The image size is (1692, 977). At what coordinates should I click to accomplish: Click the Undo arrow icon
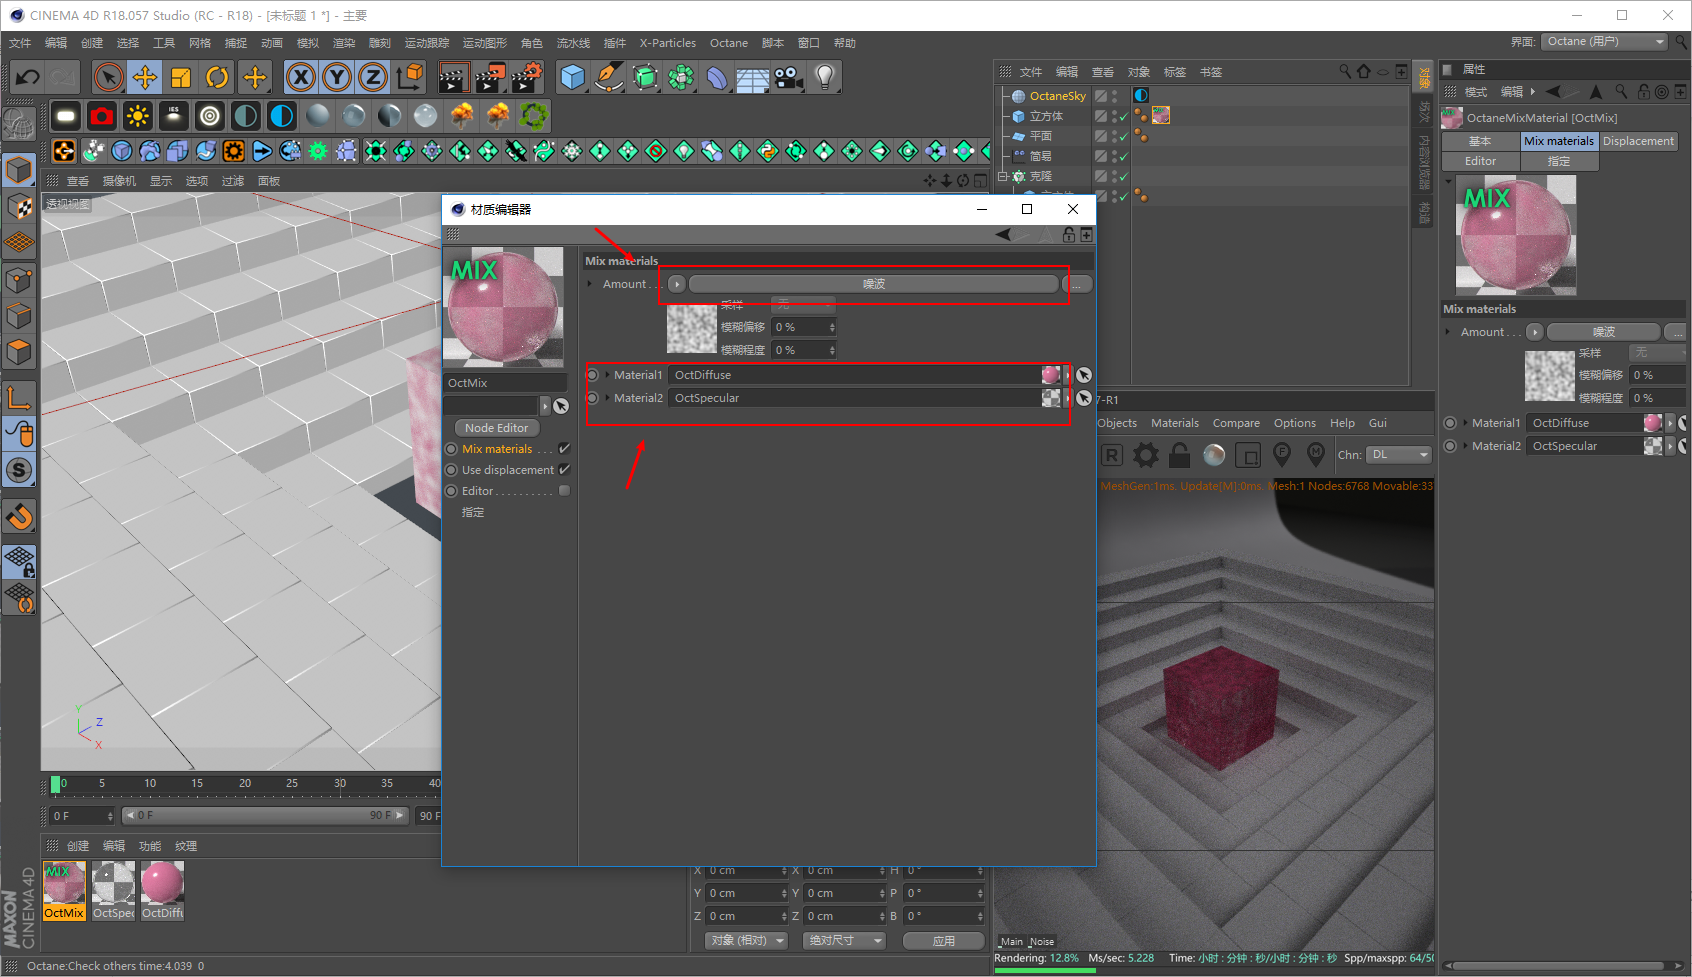pos(28,77)
